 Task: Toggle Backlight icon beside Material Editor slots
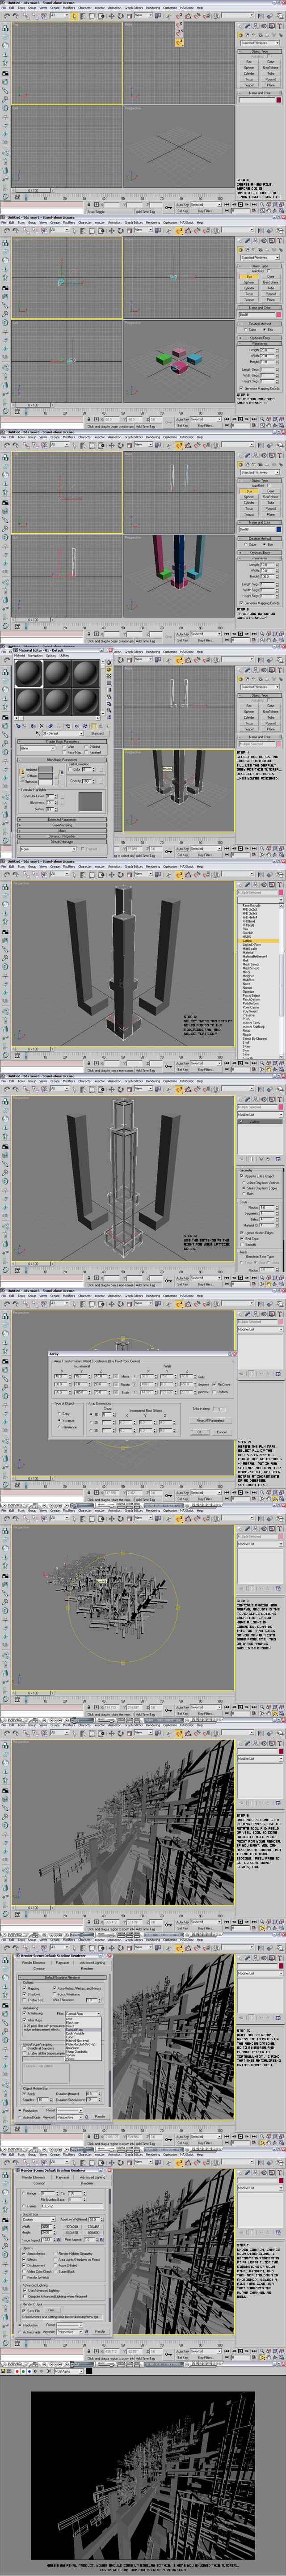pos(109,670)
